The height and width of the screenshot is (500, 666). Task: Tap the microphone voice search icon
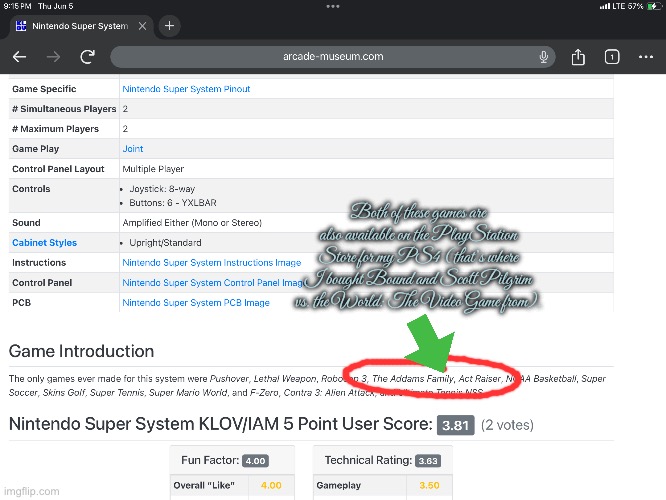(543, 56)
